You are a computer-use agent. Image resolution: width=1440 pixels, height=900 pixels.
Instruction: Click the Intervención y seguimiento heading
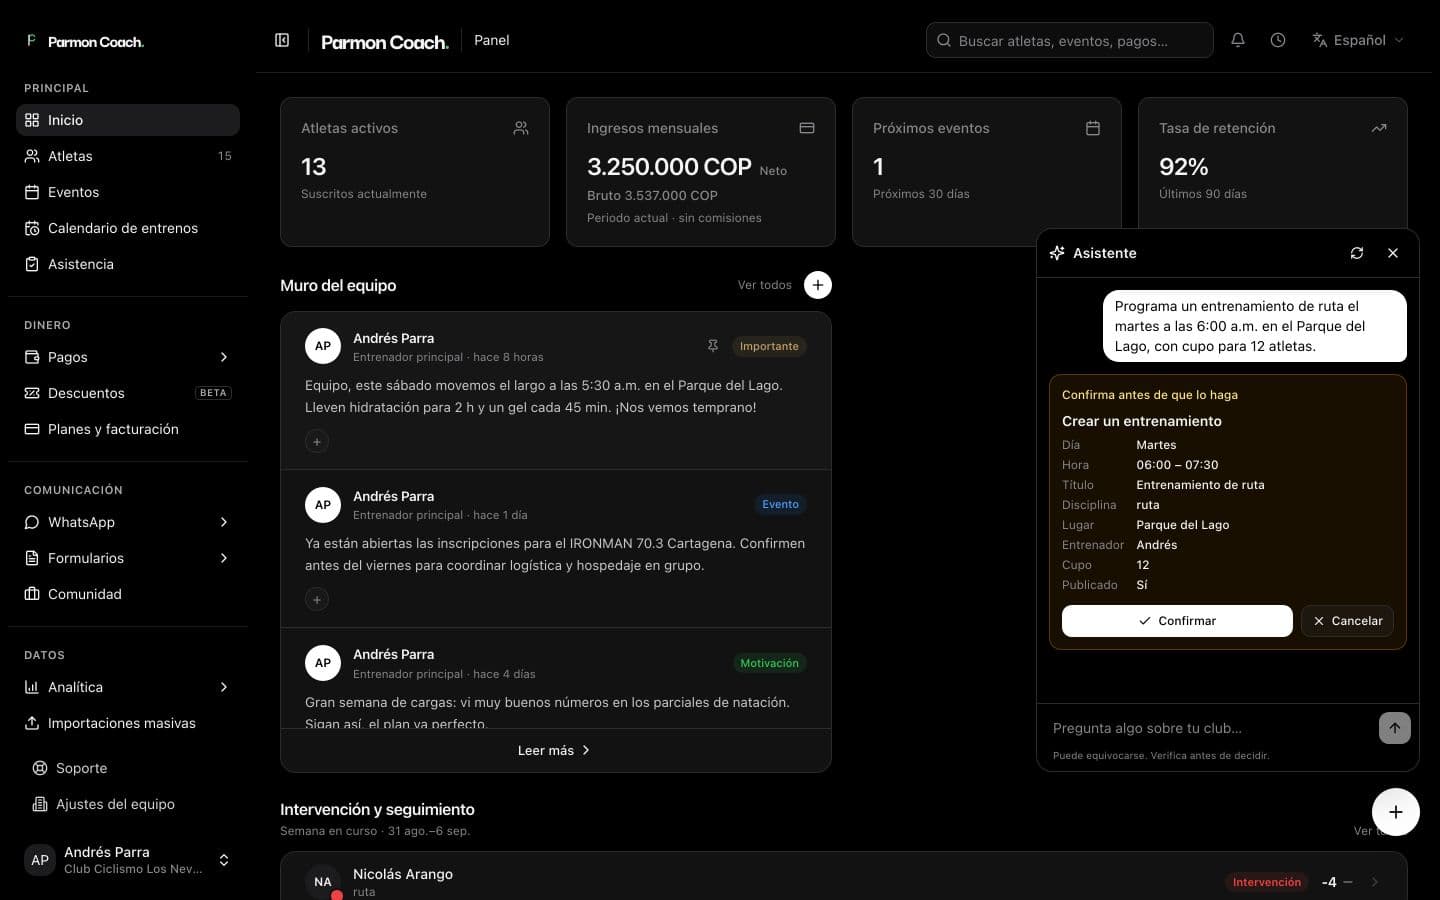click(377, 809)
